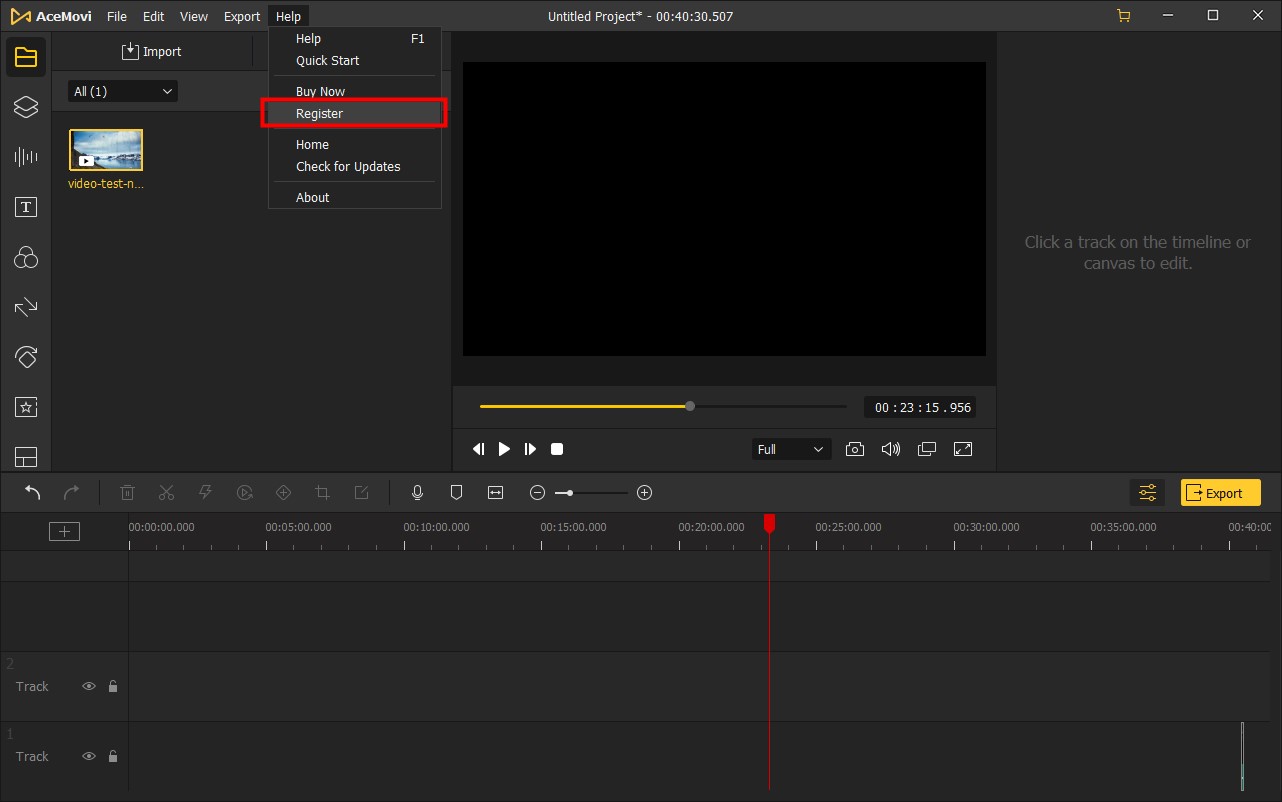The image size is (1282, 802).
Task: Click the voiceover microphone icon
Action: [x=418, y=492]
